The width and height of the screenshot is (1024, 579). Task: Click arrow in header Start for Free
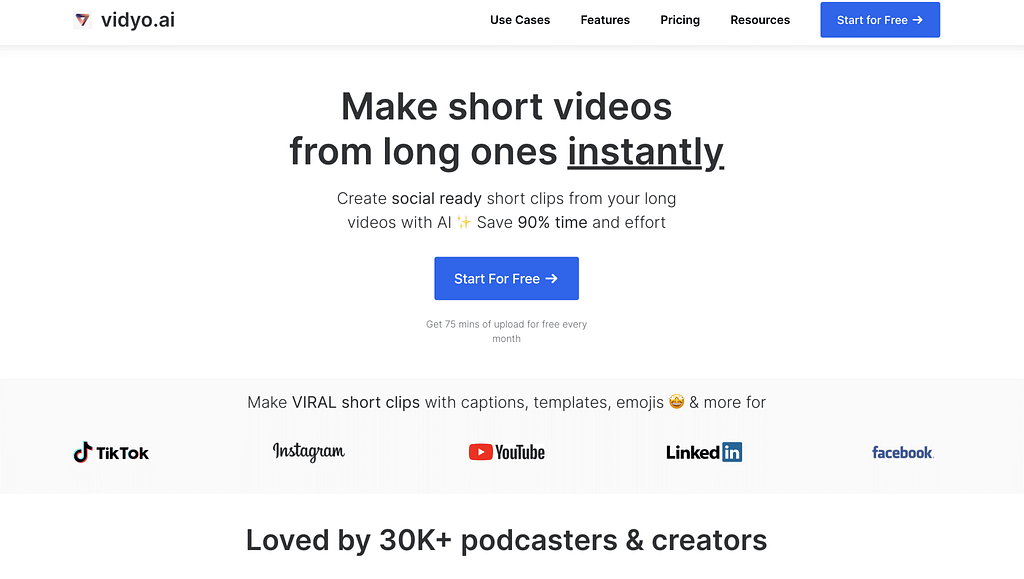click(918, 20)
